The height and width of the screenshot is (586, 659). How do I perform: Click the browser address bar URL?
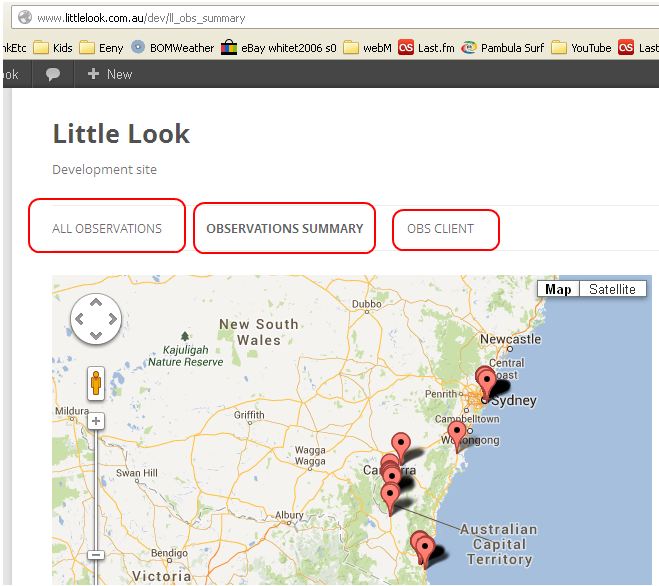[140, 18]
